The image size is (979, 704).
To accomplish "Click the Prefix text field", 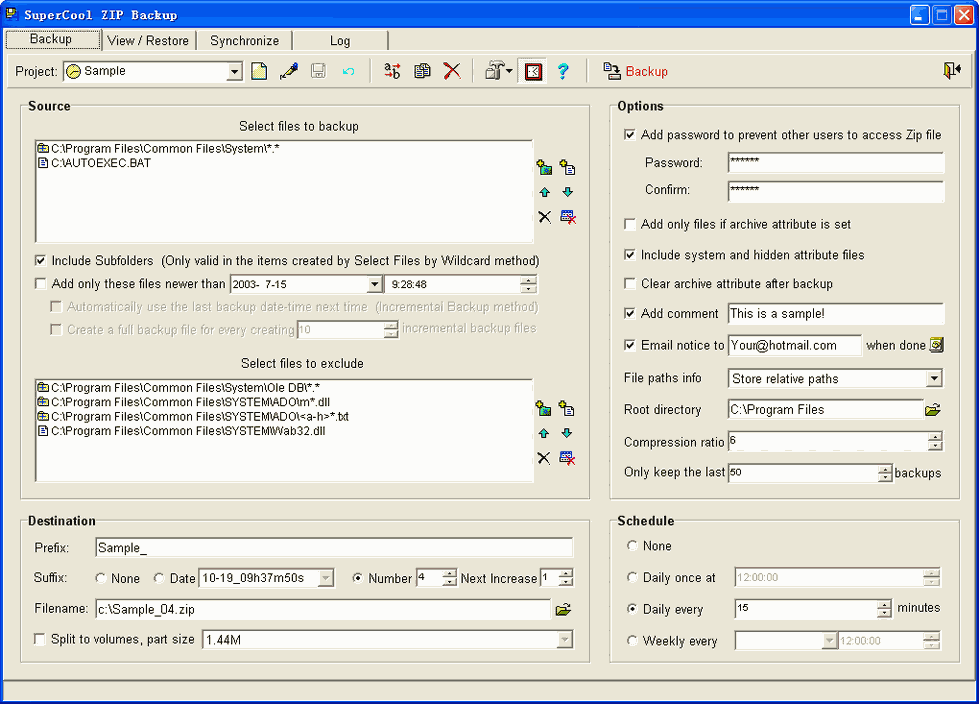I will (334, 547).
